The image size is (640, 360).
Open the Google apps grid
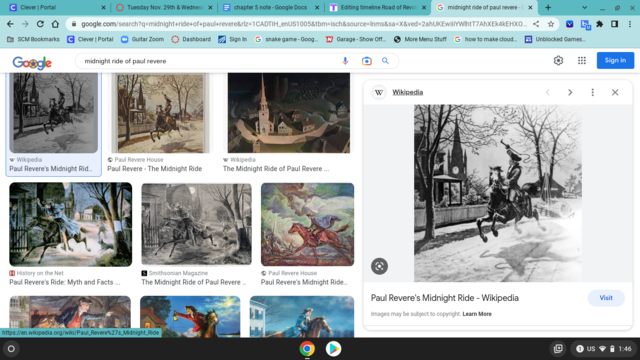coord(582,60)
